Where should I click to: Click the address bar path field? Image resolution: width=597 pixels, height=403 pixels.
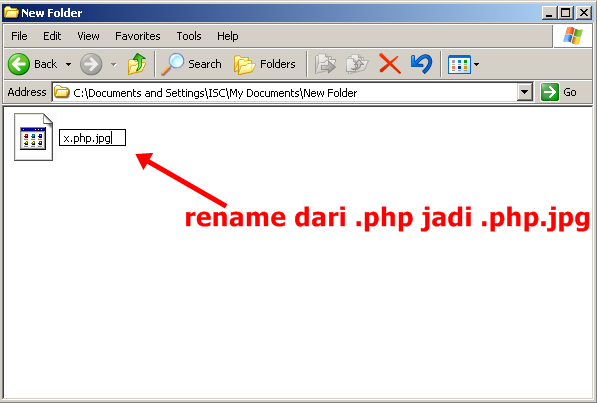pyautogui.click(x=292, y=93)
